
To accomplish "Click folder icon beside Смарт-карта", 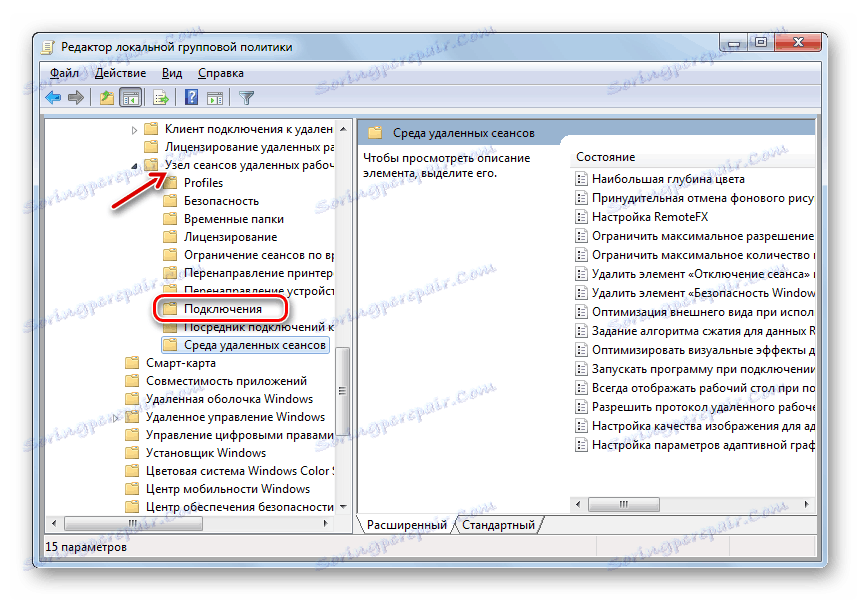I will click(132, 363).
